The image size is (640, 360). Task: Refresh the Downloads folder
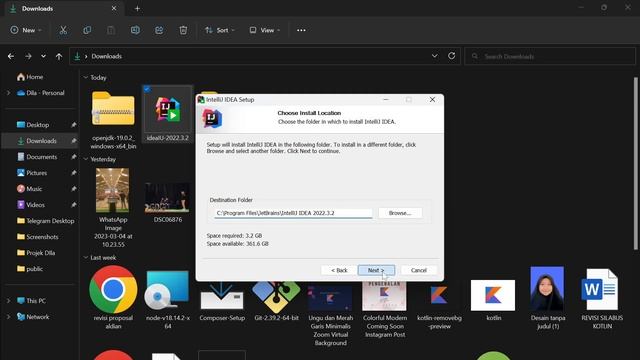(x=451, y=56)
